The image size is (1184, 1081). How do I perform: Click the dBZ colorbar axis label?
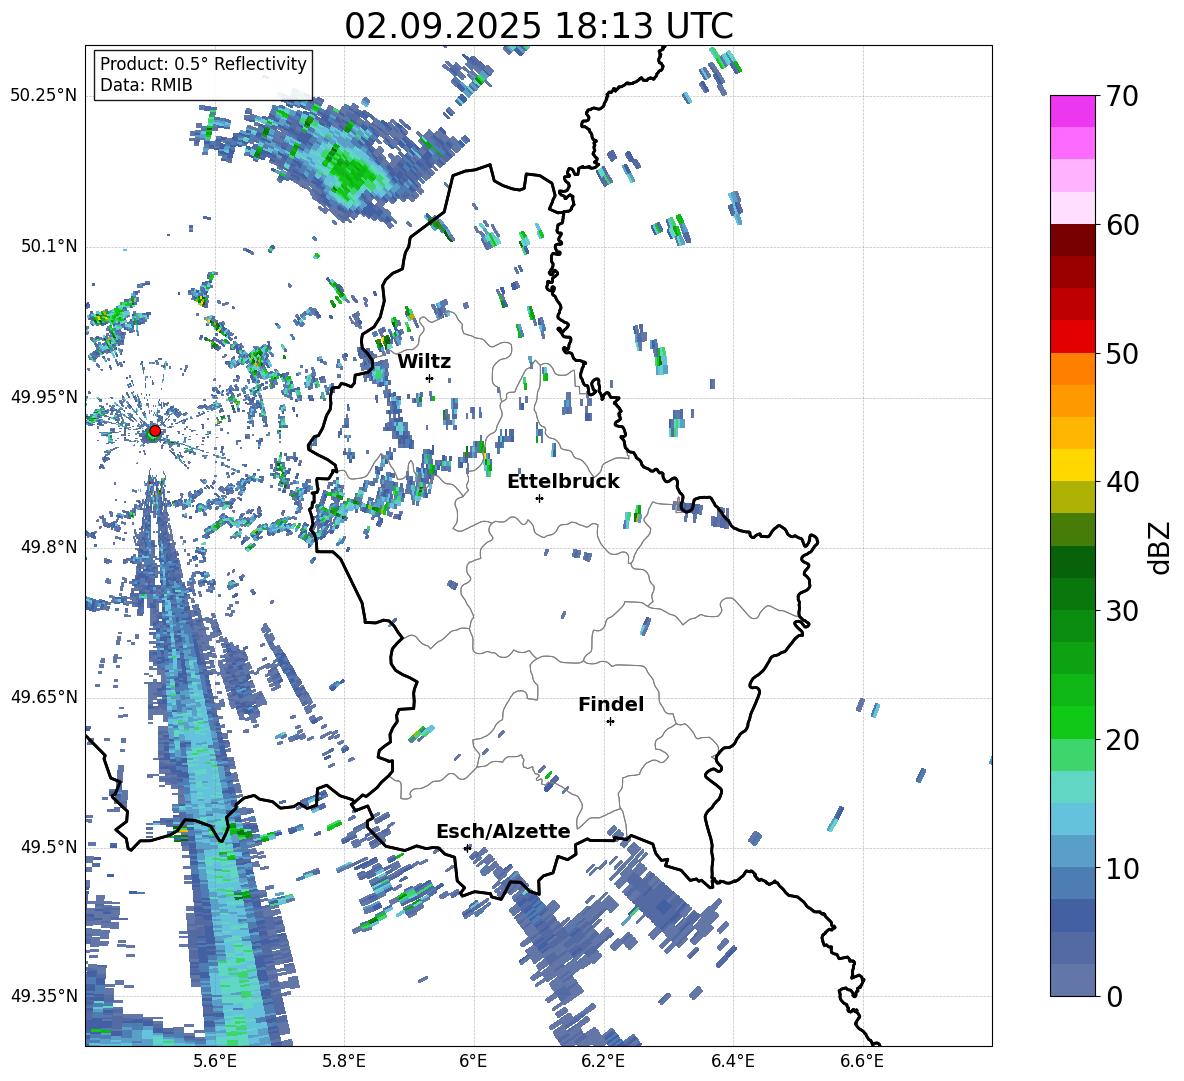click(1160, 547)
